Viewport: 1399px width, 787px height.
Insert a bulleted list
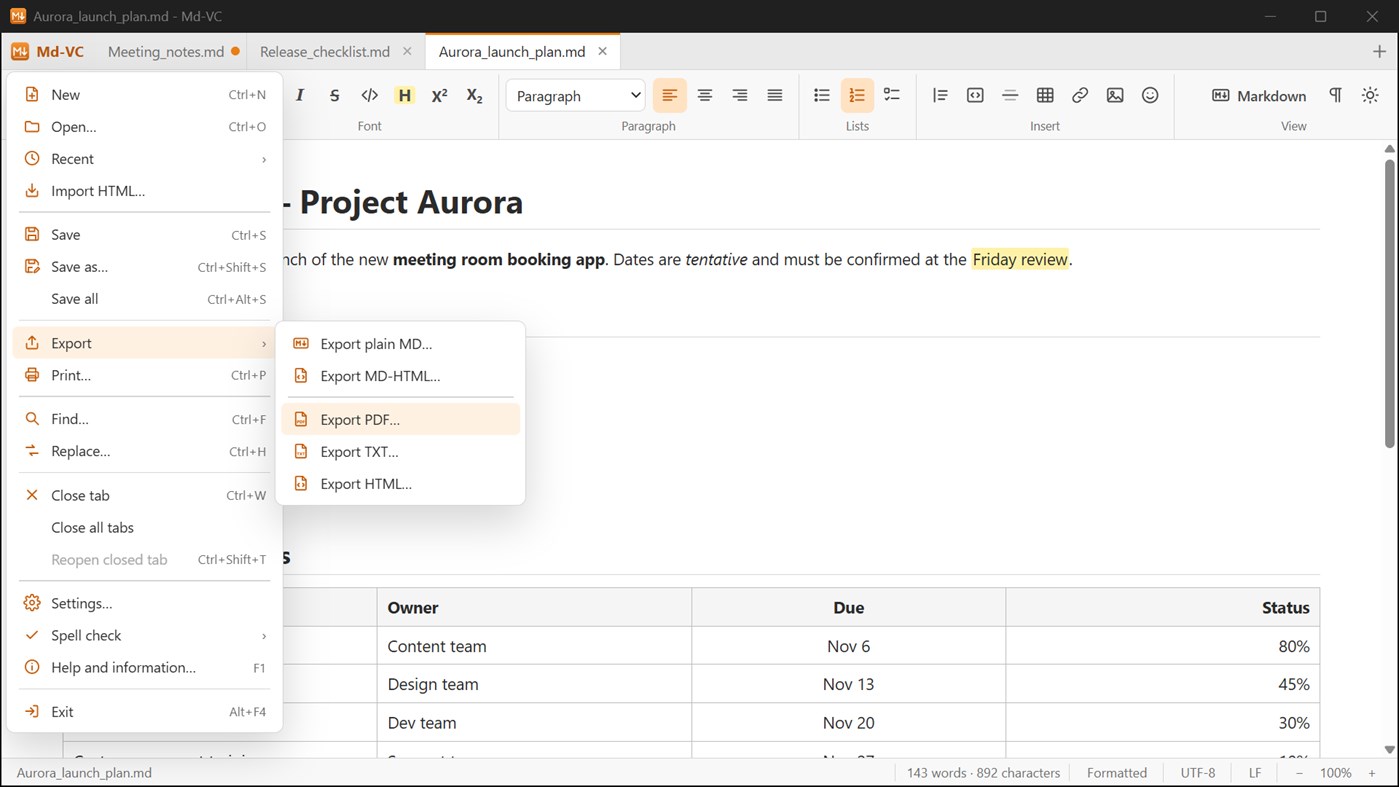point(822,96)
